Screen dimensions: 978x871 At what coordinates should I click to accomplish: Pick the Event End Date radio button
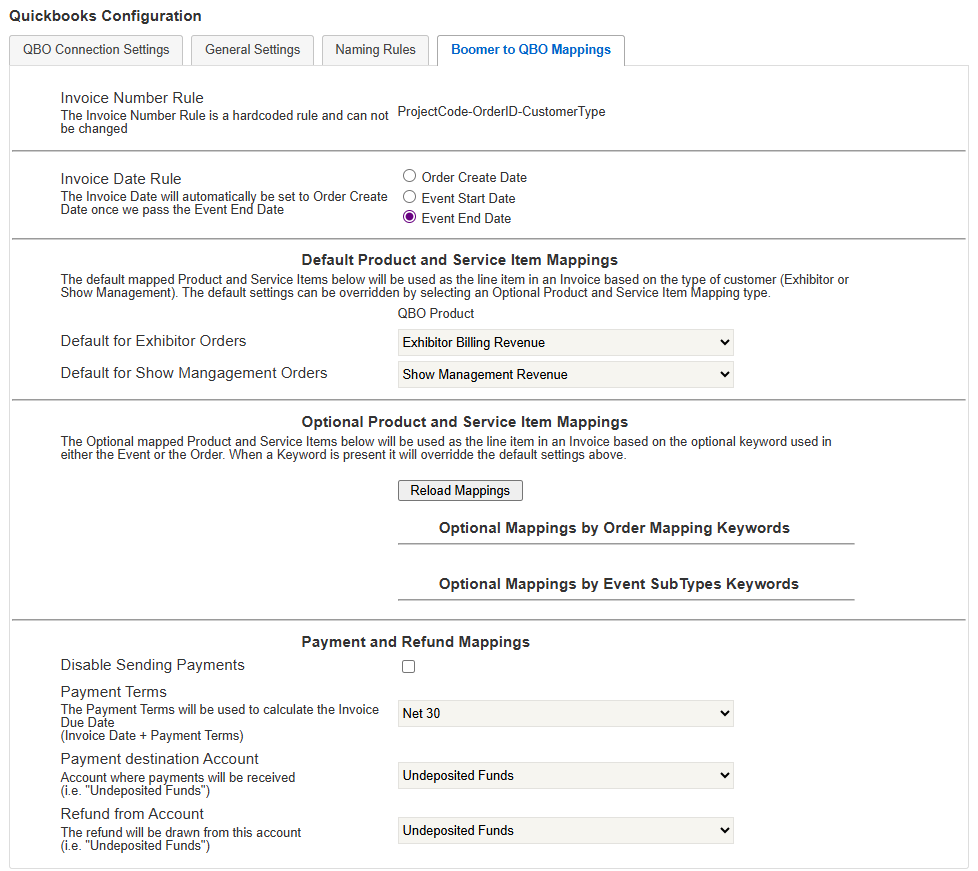click(x=410, y=218)
